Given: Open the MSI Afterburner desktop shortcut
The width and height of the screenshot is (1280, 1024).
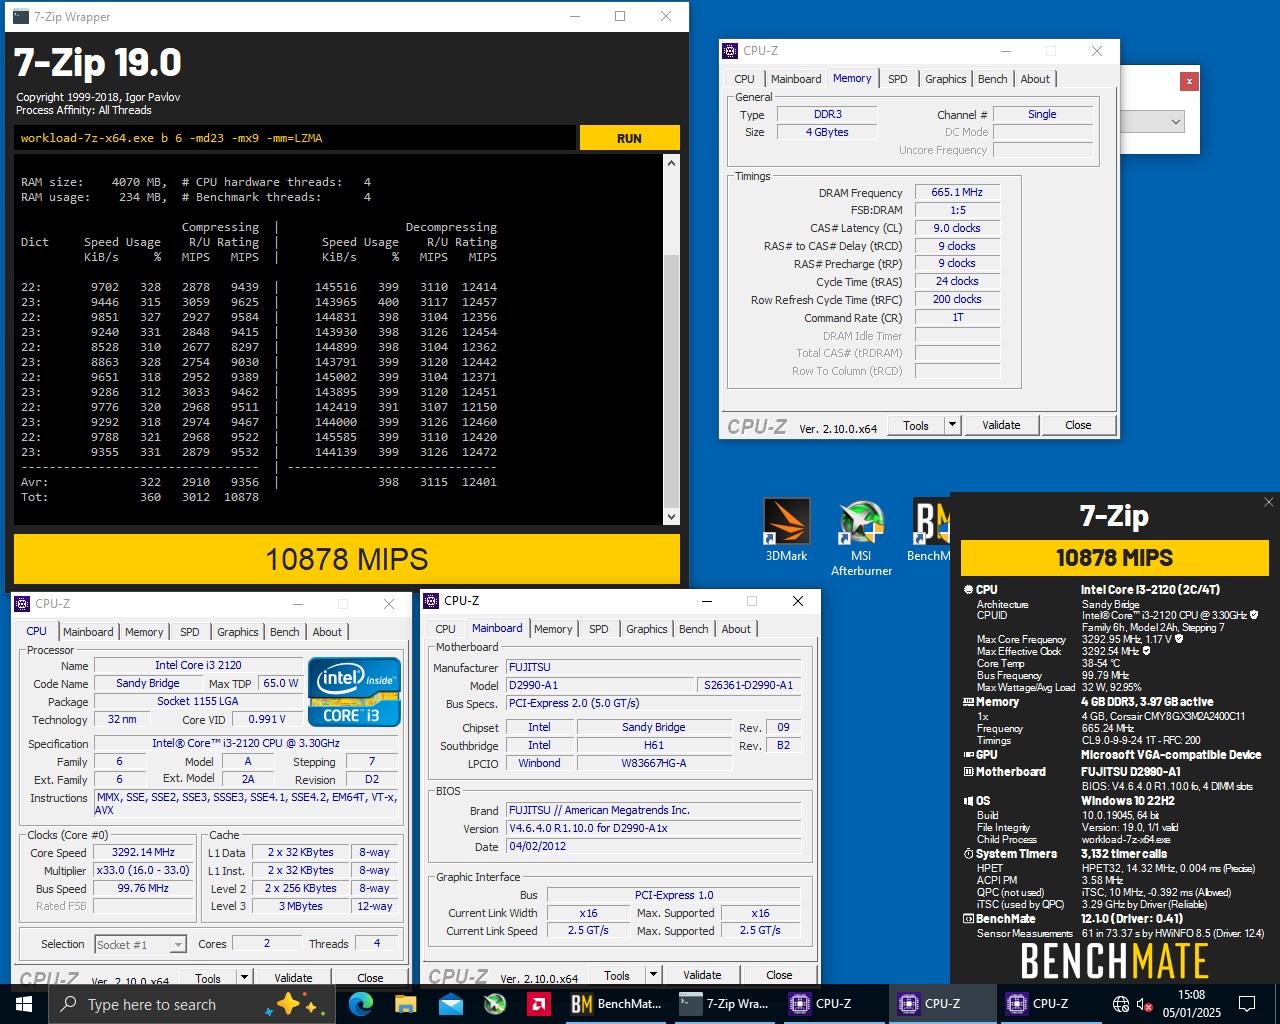Looking at the screenshot, I should point(861,538).
